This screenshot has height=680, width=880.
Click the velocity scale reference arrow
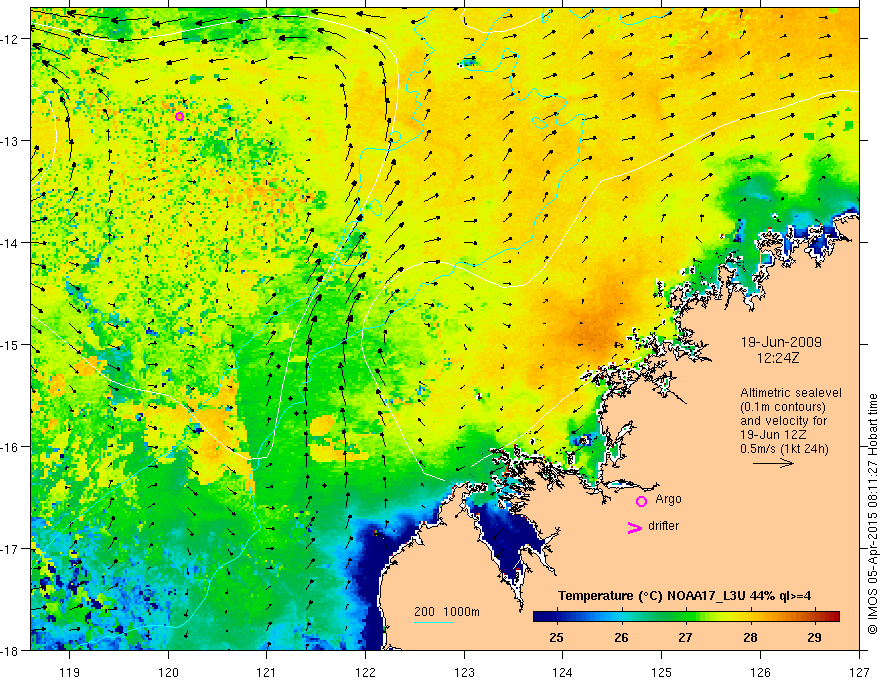coord(773,463)
